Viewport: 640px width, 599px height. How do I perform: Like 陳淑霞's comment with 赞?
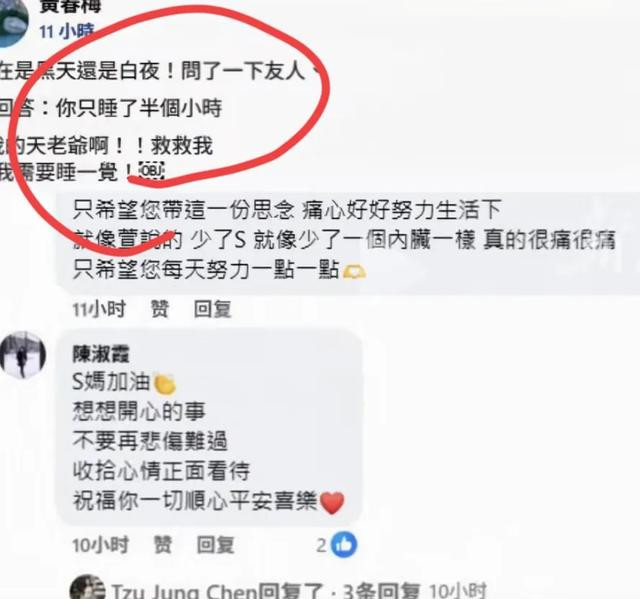click(x=162, y=545)
